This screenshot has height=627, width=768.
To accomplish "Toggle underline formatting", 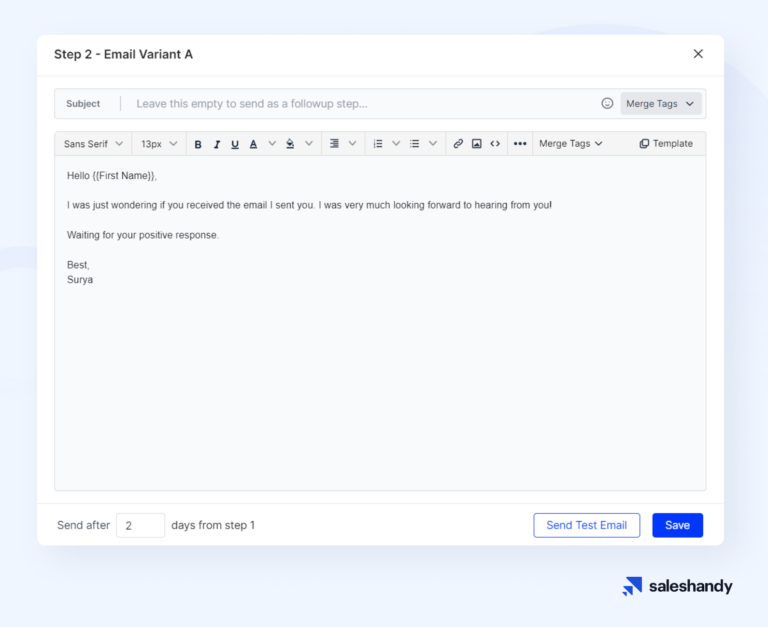I will click(x=235, y=144).
